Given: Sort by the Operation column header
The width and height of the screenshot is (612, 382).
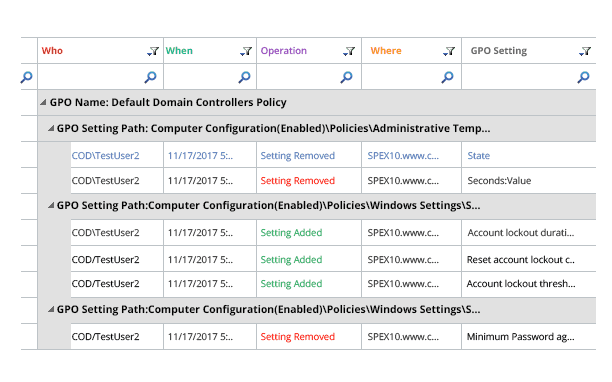Looking at the screenshot, I should [284, 51].
